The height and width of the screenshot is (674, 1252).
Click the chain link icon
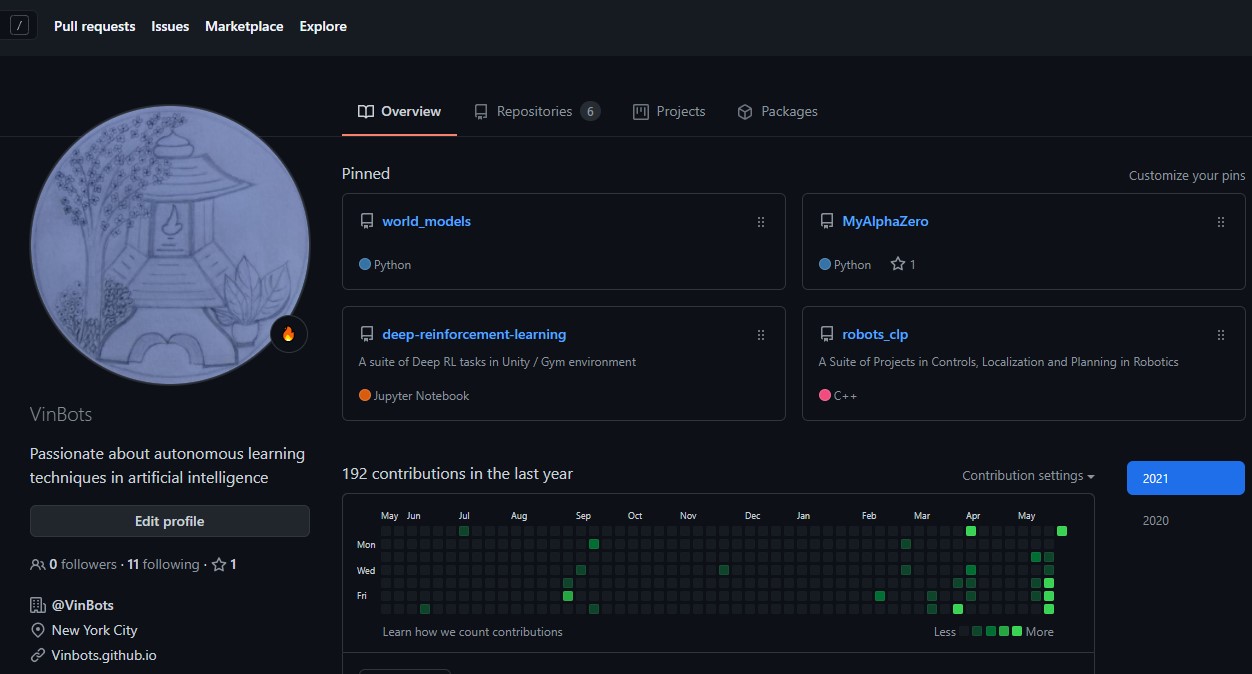pyautogui.click(x=38, y=656)
